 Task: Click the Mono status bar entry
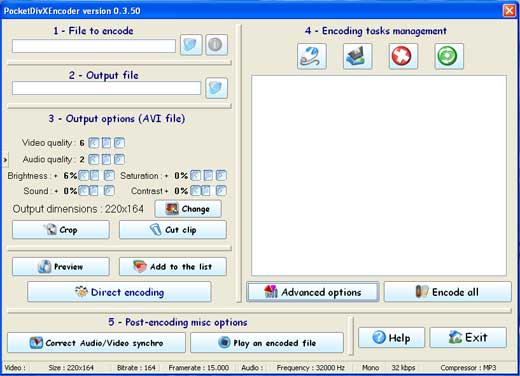370,368
